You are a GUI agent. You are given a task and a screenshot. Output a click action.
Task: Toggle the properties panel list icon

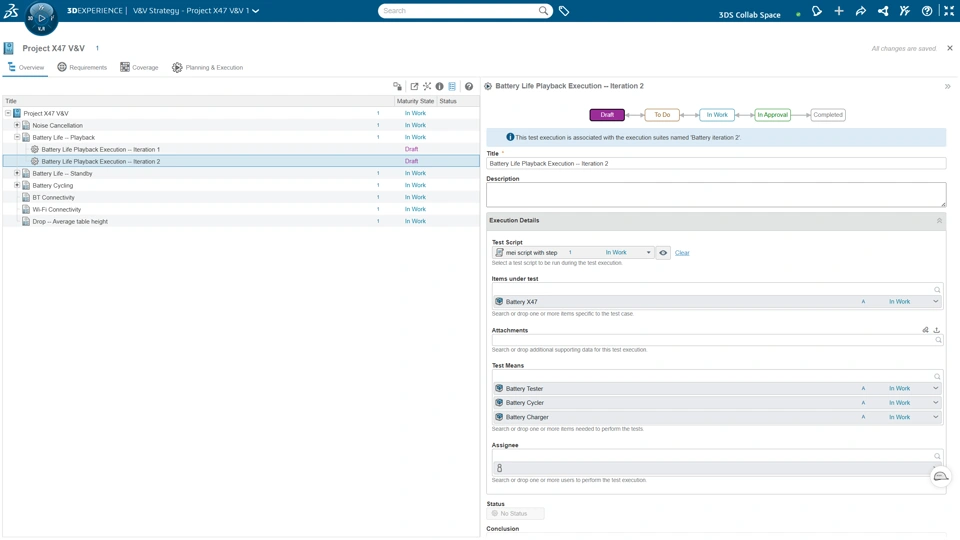[x=452, y=86]
